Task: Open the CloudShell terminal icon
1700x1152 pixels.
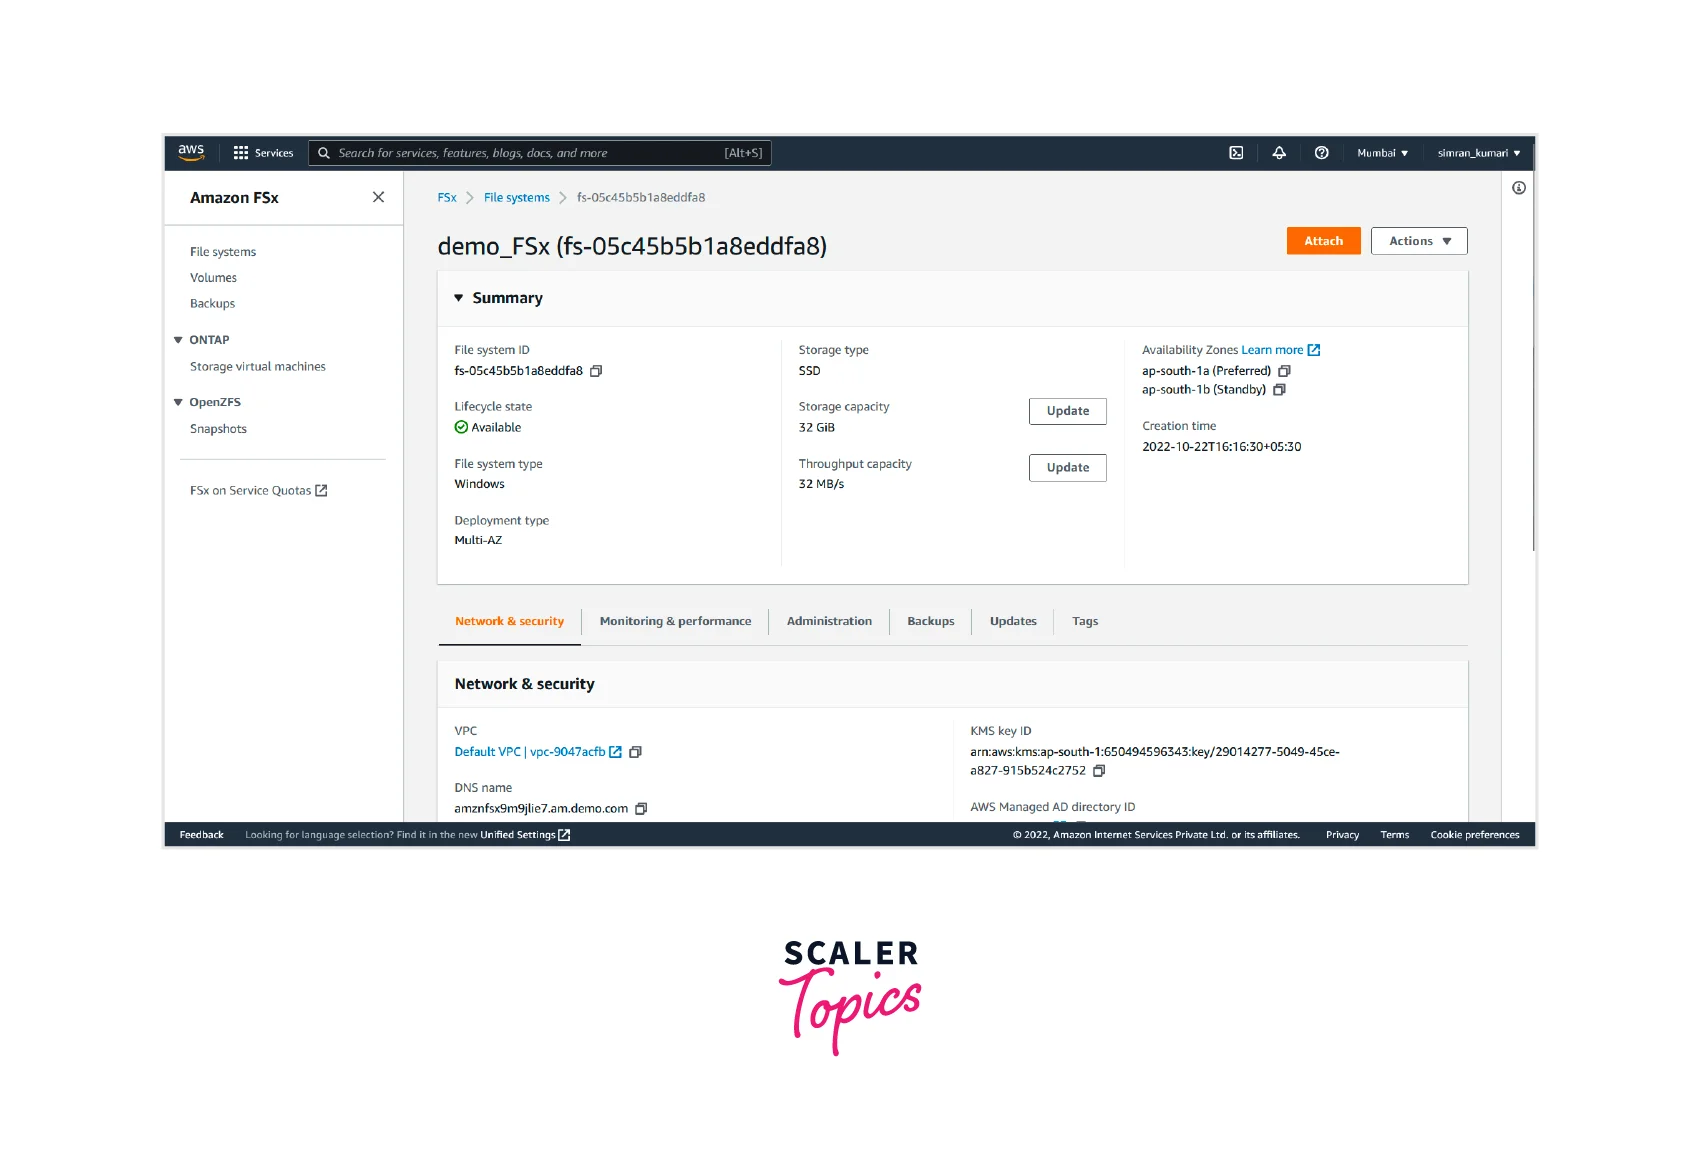Action: click(x=1236, y=153)
